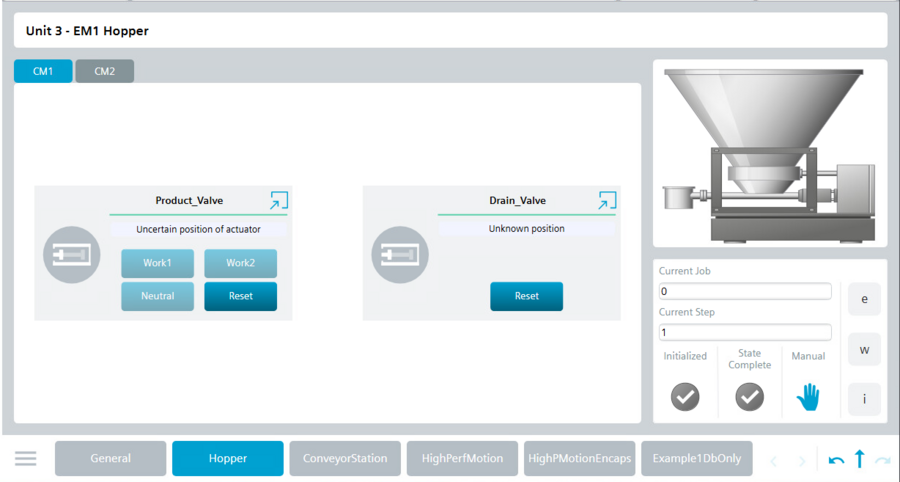The image size is (900, 482).
Task: Click the 'Initialized' label
Action: 685,356
